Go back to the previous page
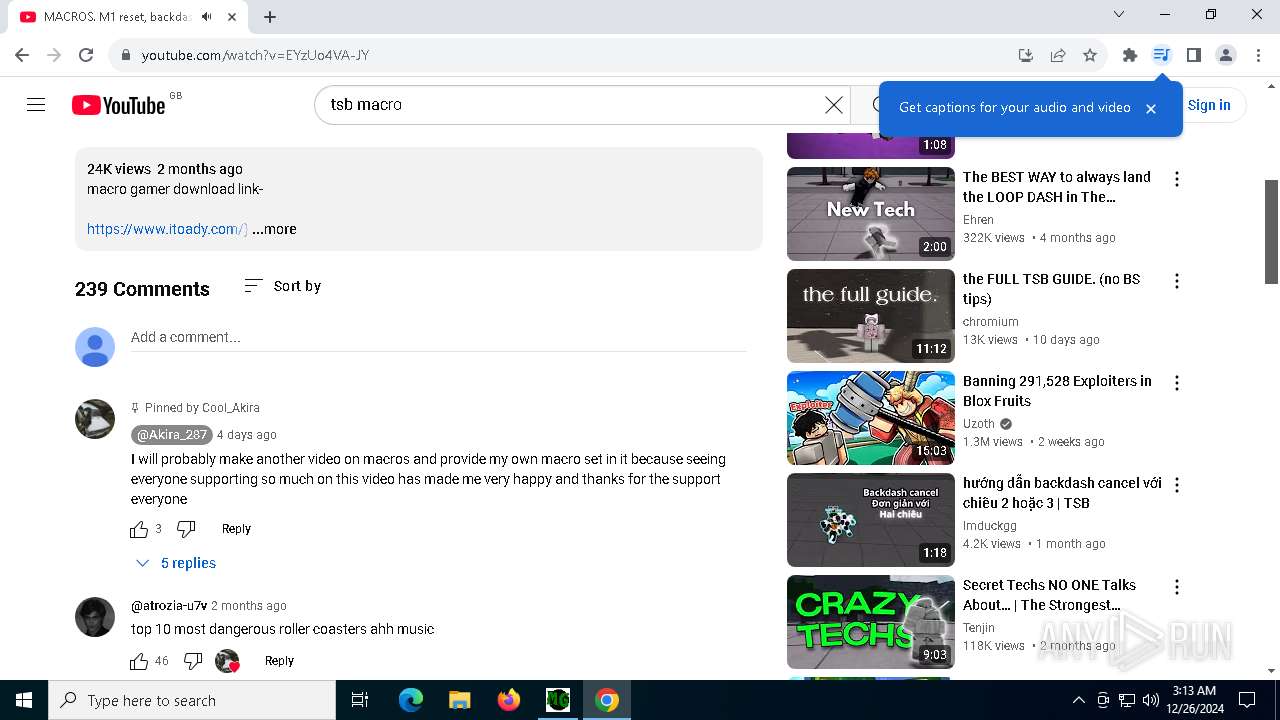The height and width of the screenshot is (720, 1280). point(22,55)
